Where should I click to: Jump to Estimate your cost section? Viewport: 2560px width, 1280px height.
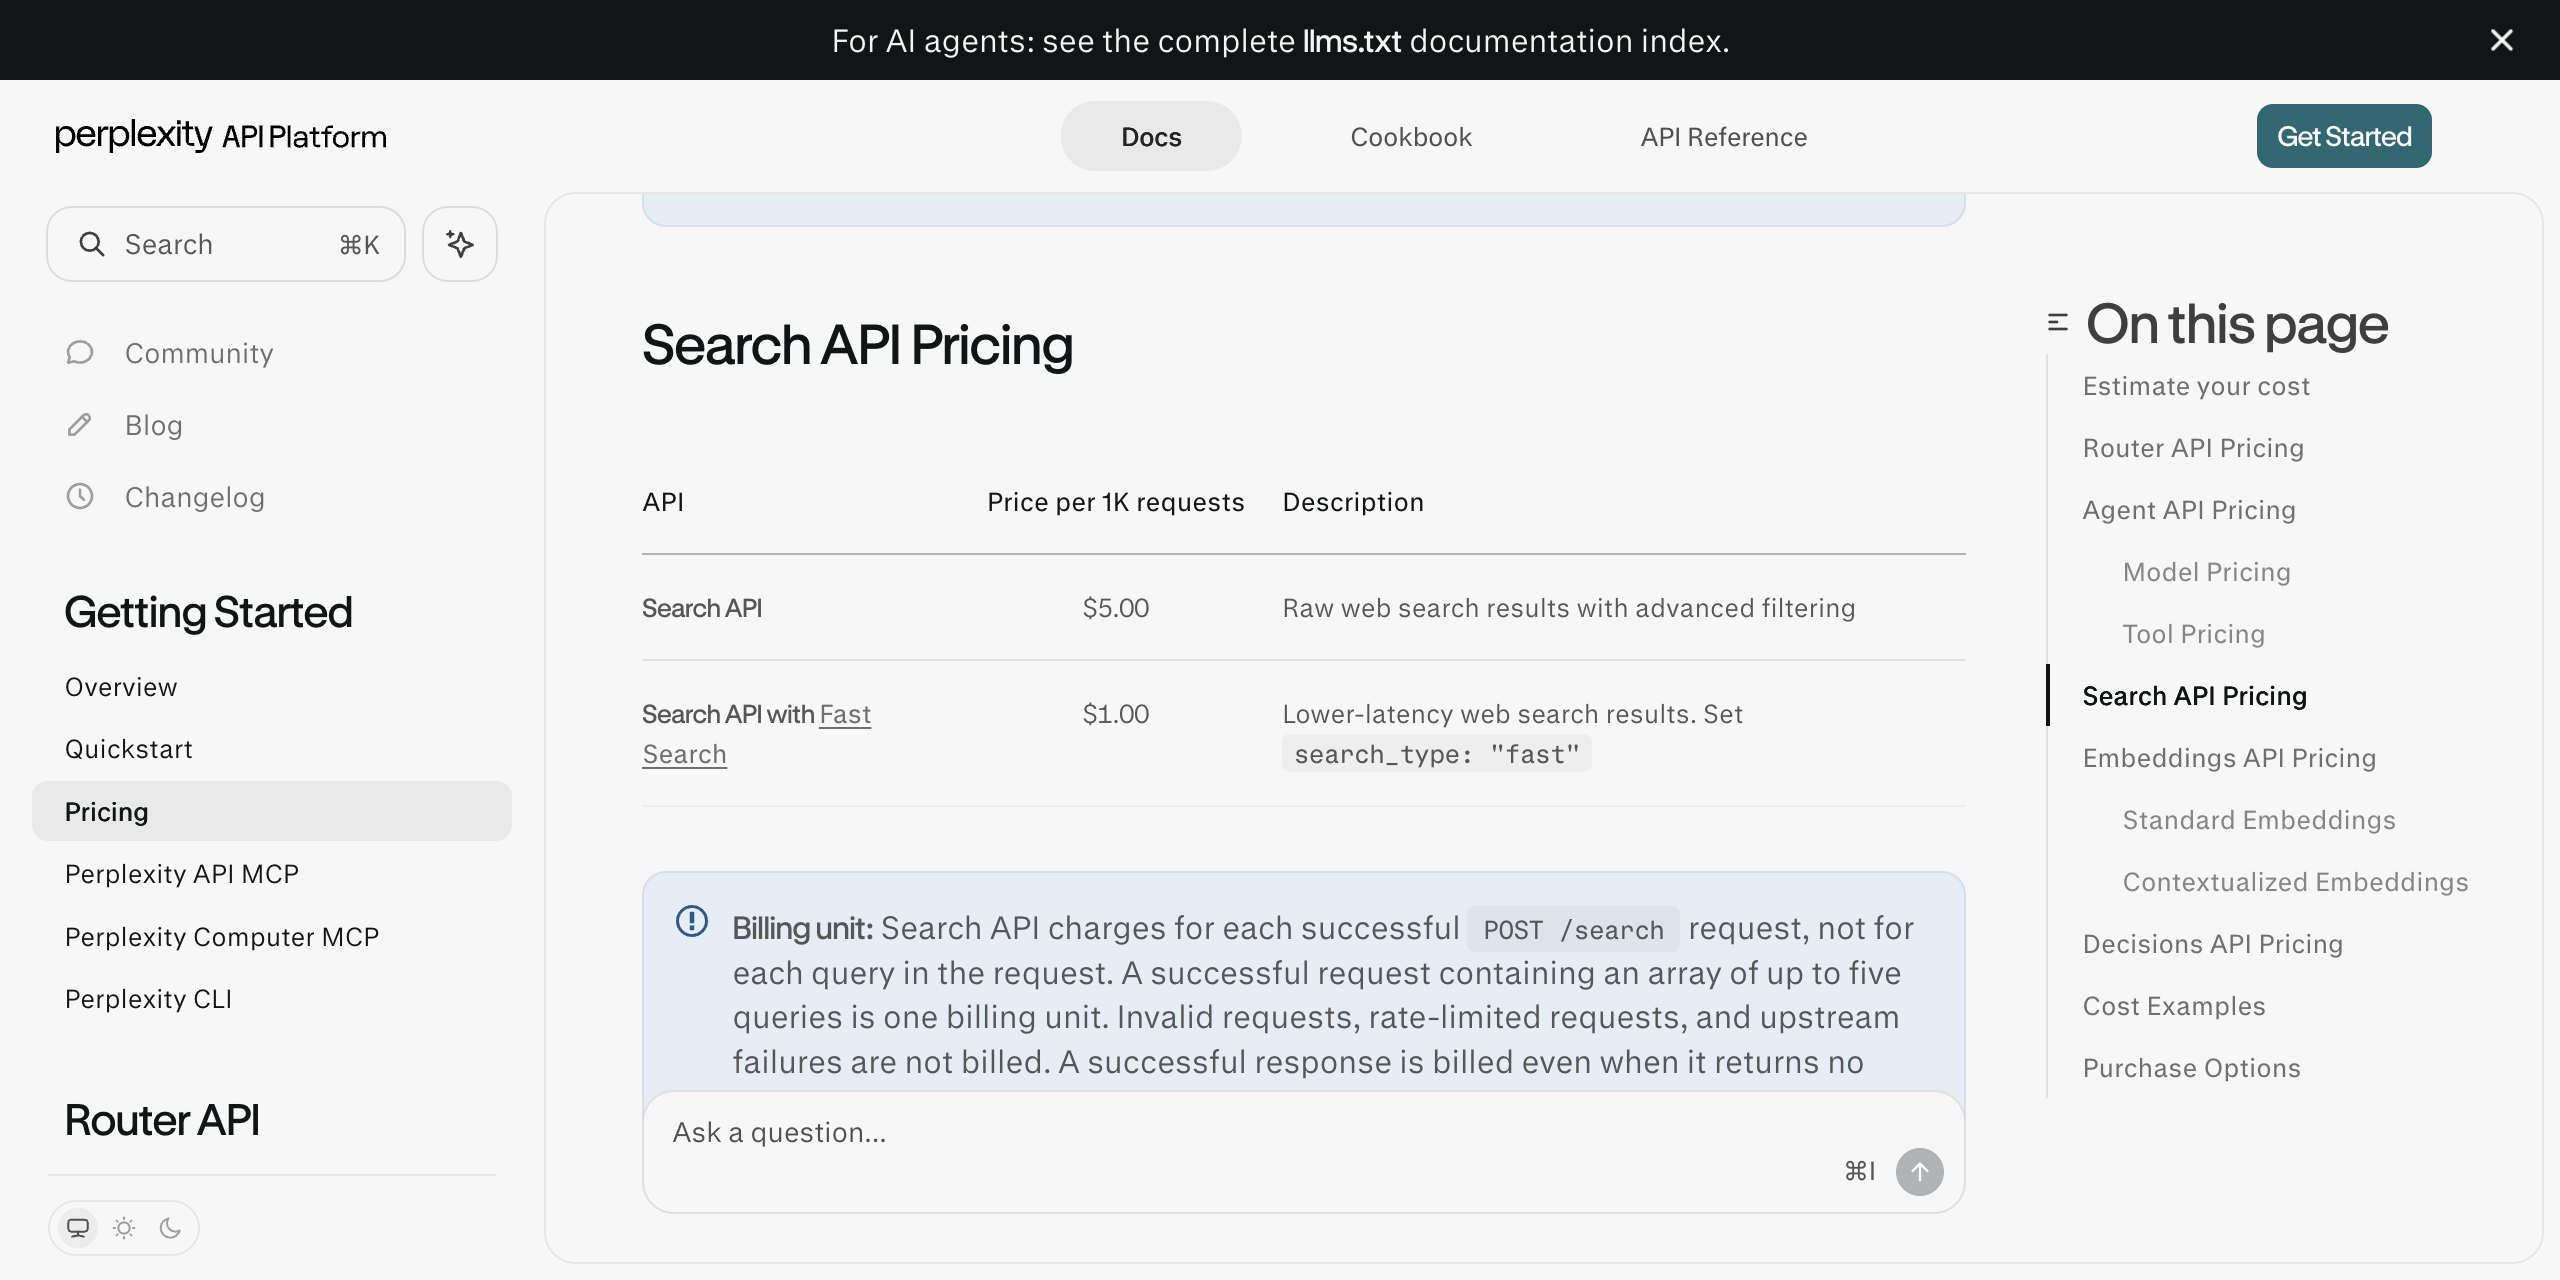(x=2196, y=386)
